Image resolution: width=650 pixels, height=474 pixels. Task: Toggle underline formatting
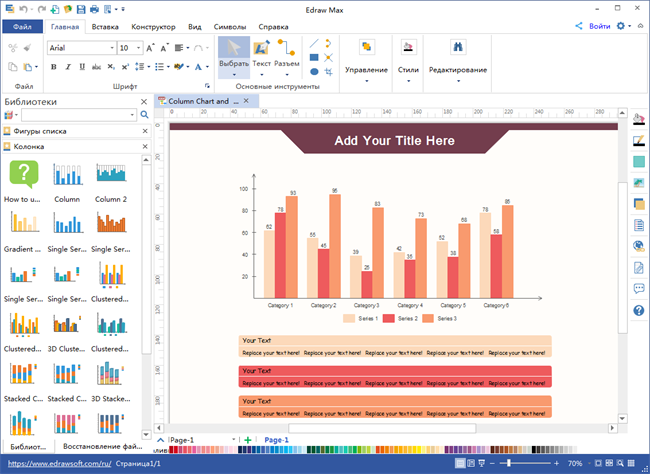[x=82, y=67]
